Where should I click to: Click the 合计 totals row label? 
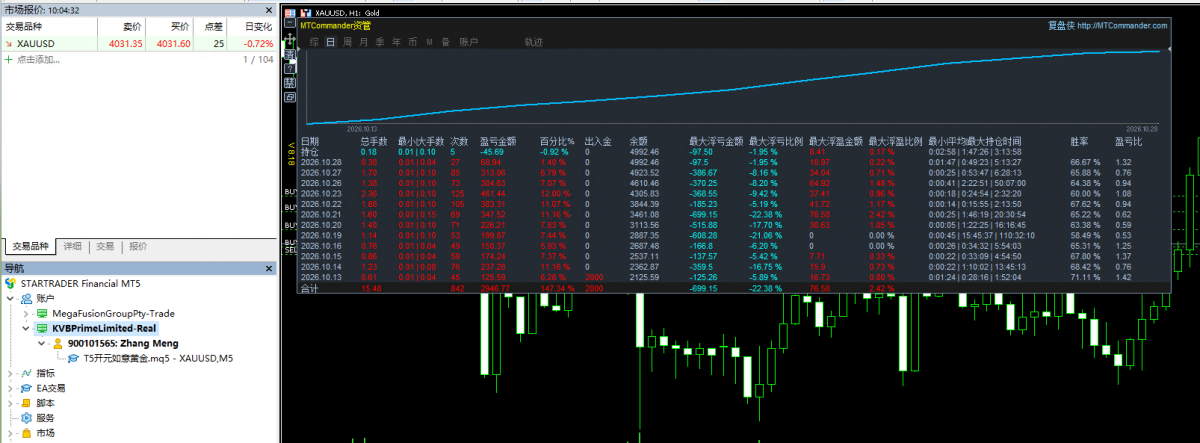click(x=310, y=288)
